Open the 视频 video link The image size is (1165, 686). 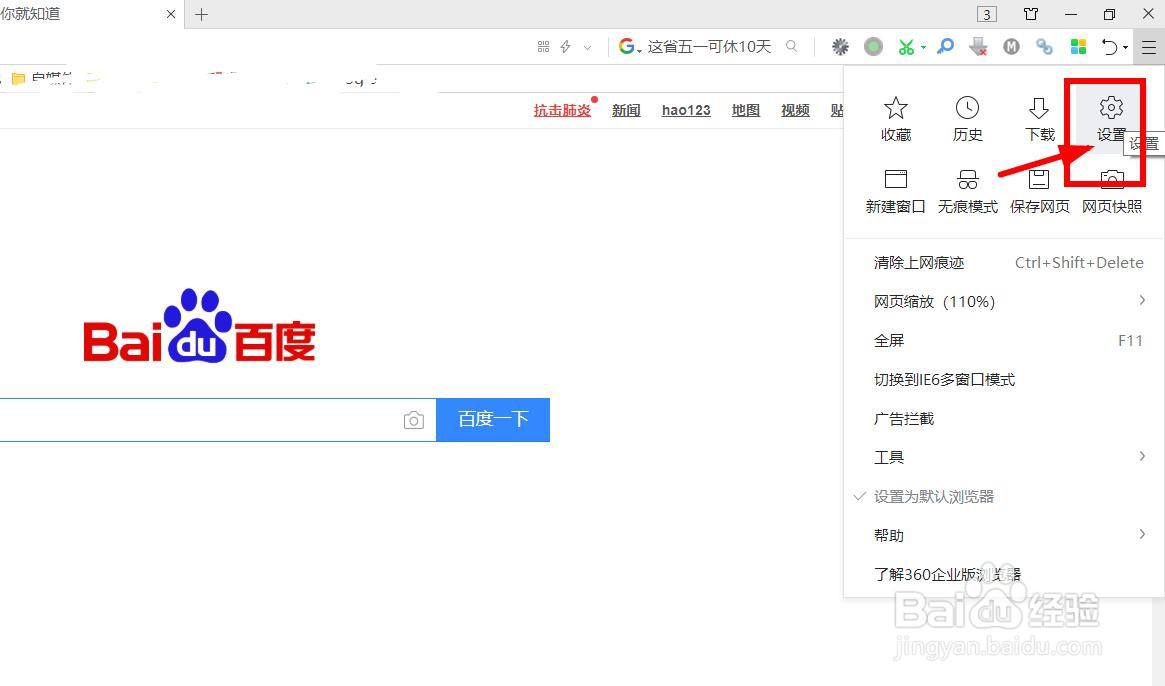point(795,110)
